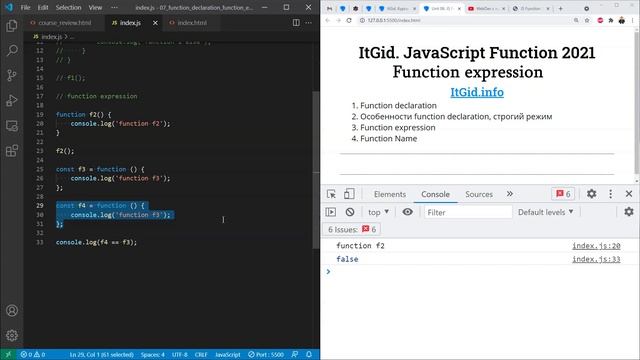This screenshot has width=640, height=360.
Task: Select element inspector tool in DevTools
Action: pyautogui.click(x=331, y=194)
